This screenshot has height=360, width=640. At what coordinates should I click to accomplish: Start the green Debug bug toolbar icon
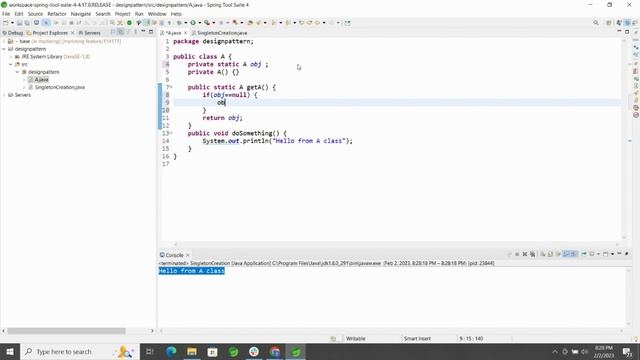coord(179,23)
